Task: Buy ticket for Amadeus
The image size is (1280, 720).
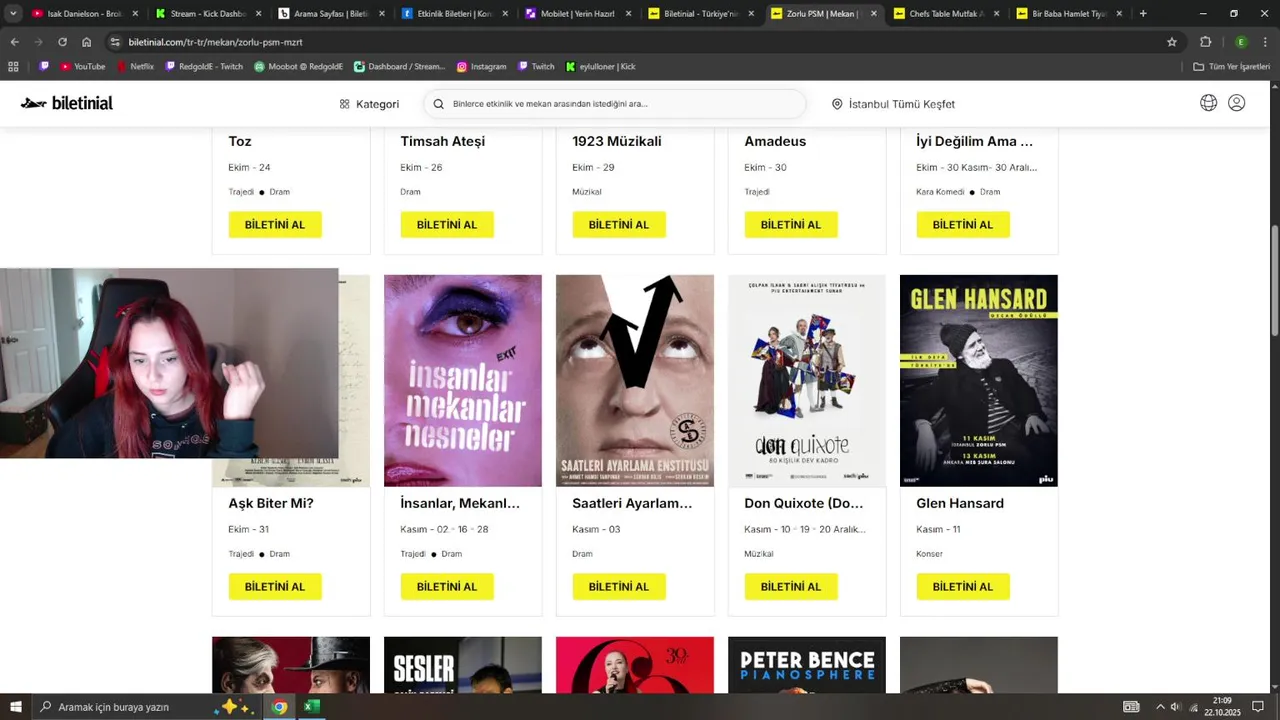Action: [x=791, y=225]
